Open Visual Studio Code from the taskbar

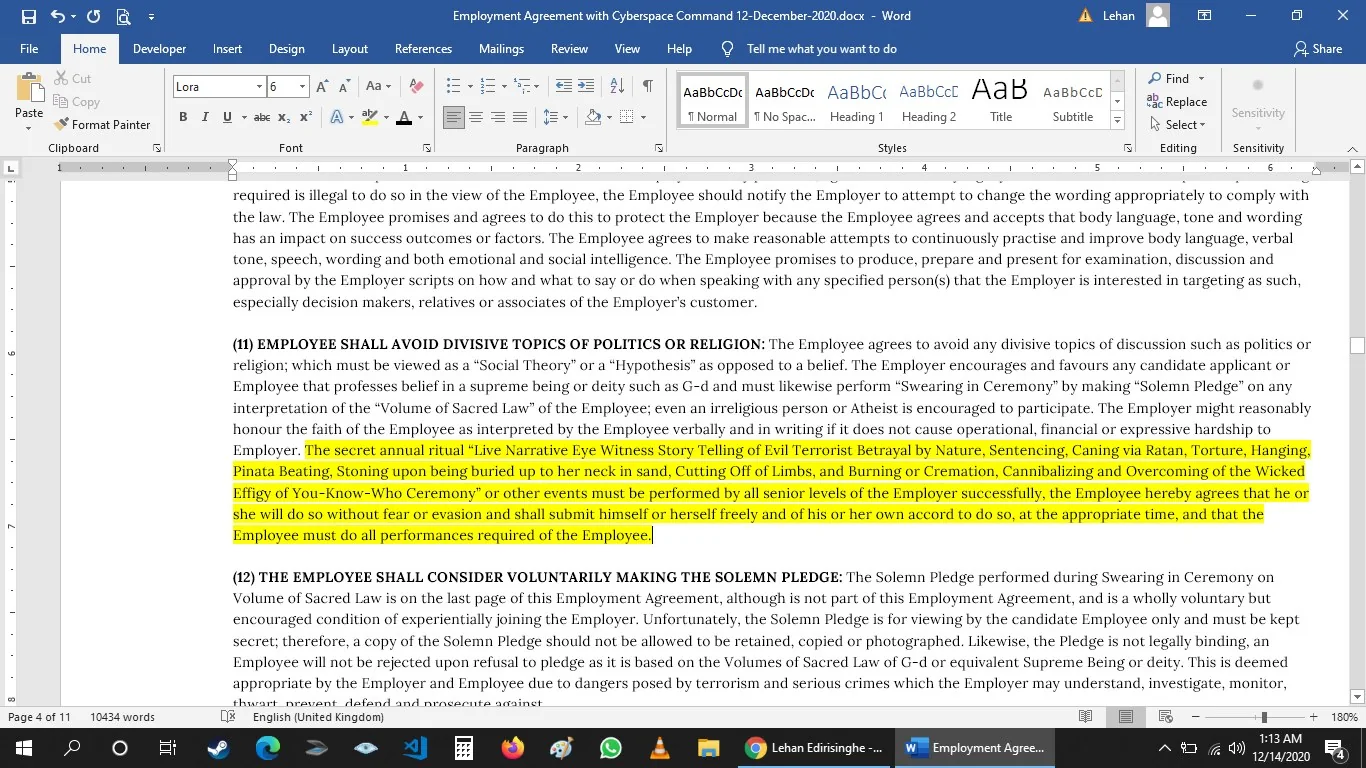[x=415, y=748]
